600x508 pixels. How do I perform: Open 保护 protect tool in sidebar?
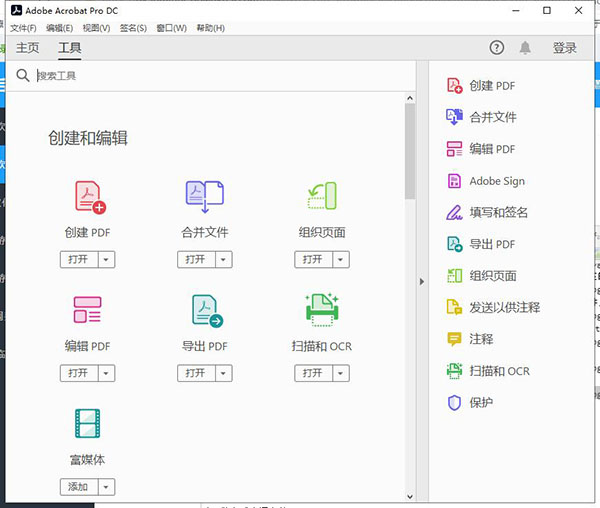470,402
